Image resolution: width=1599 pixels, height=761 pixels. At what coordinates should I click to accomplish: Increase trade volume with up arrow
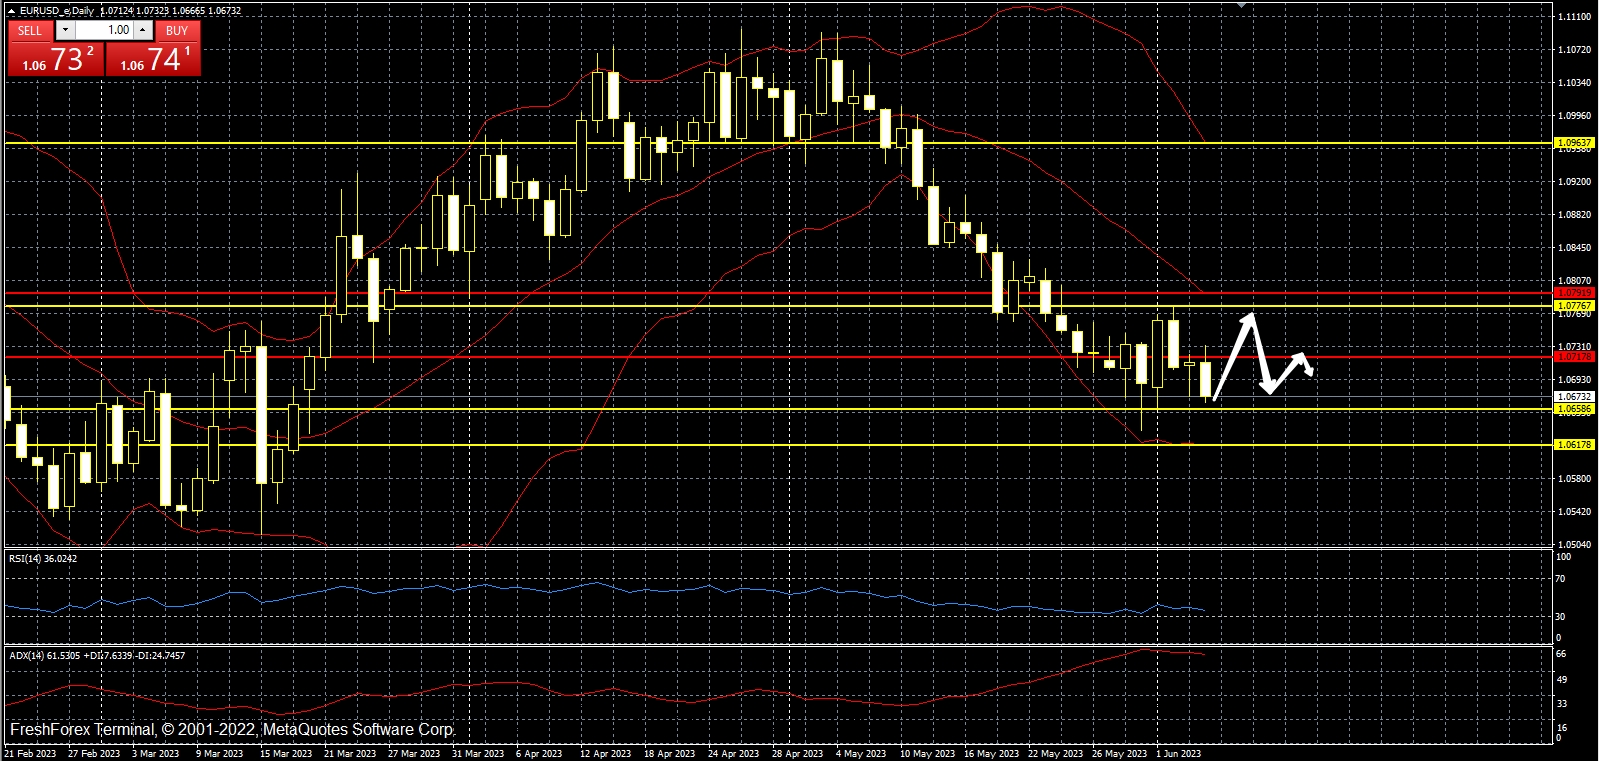143,30
